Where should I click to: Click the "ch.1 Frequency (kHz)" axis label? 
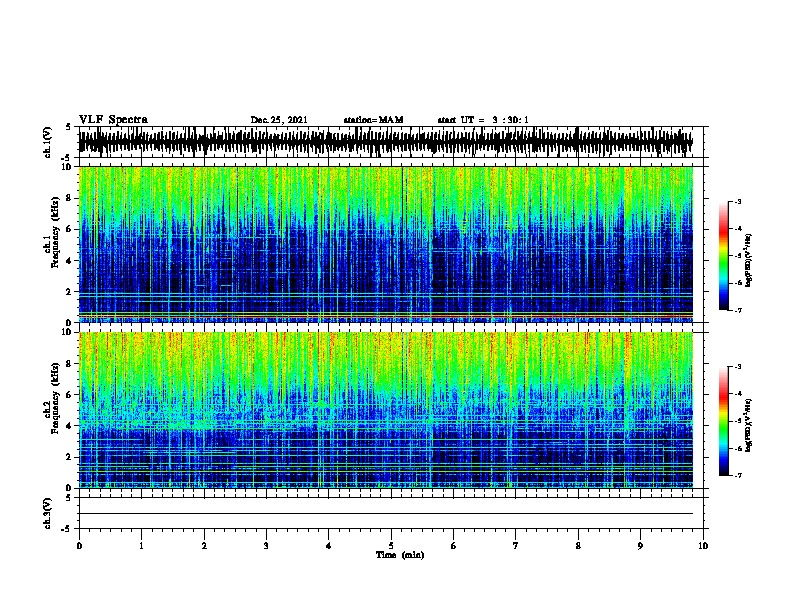[x=52, y=232]
